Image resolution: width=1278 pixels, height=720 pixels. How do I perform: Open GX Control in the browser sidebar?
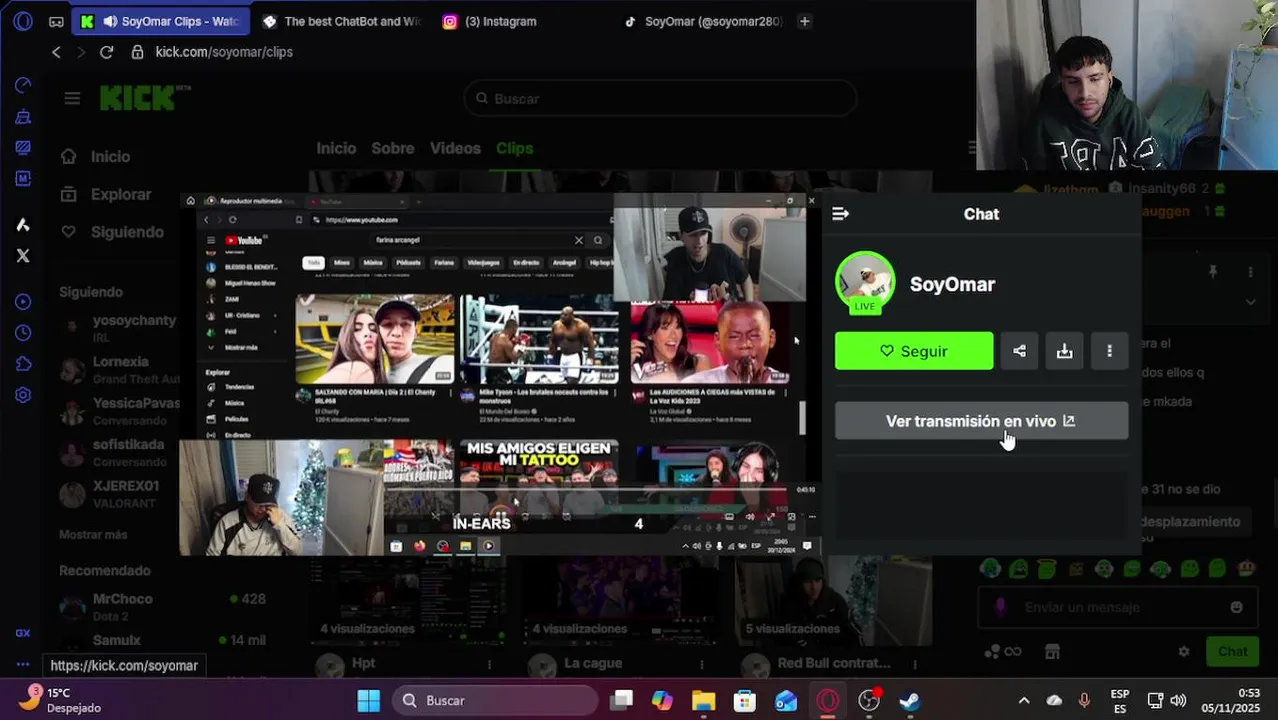pos(23,85)
